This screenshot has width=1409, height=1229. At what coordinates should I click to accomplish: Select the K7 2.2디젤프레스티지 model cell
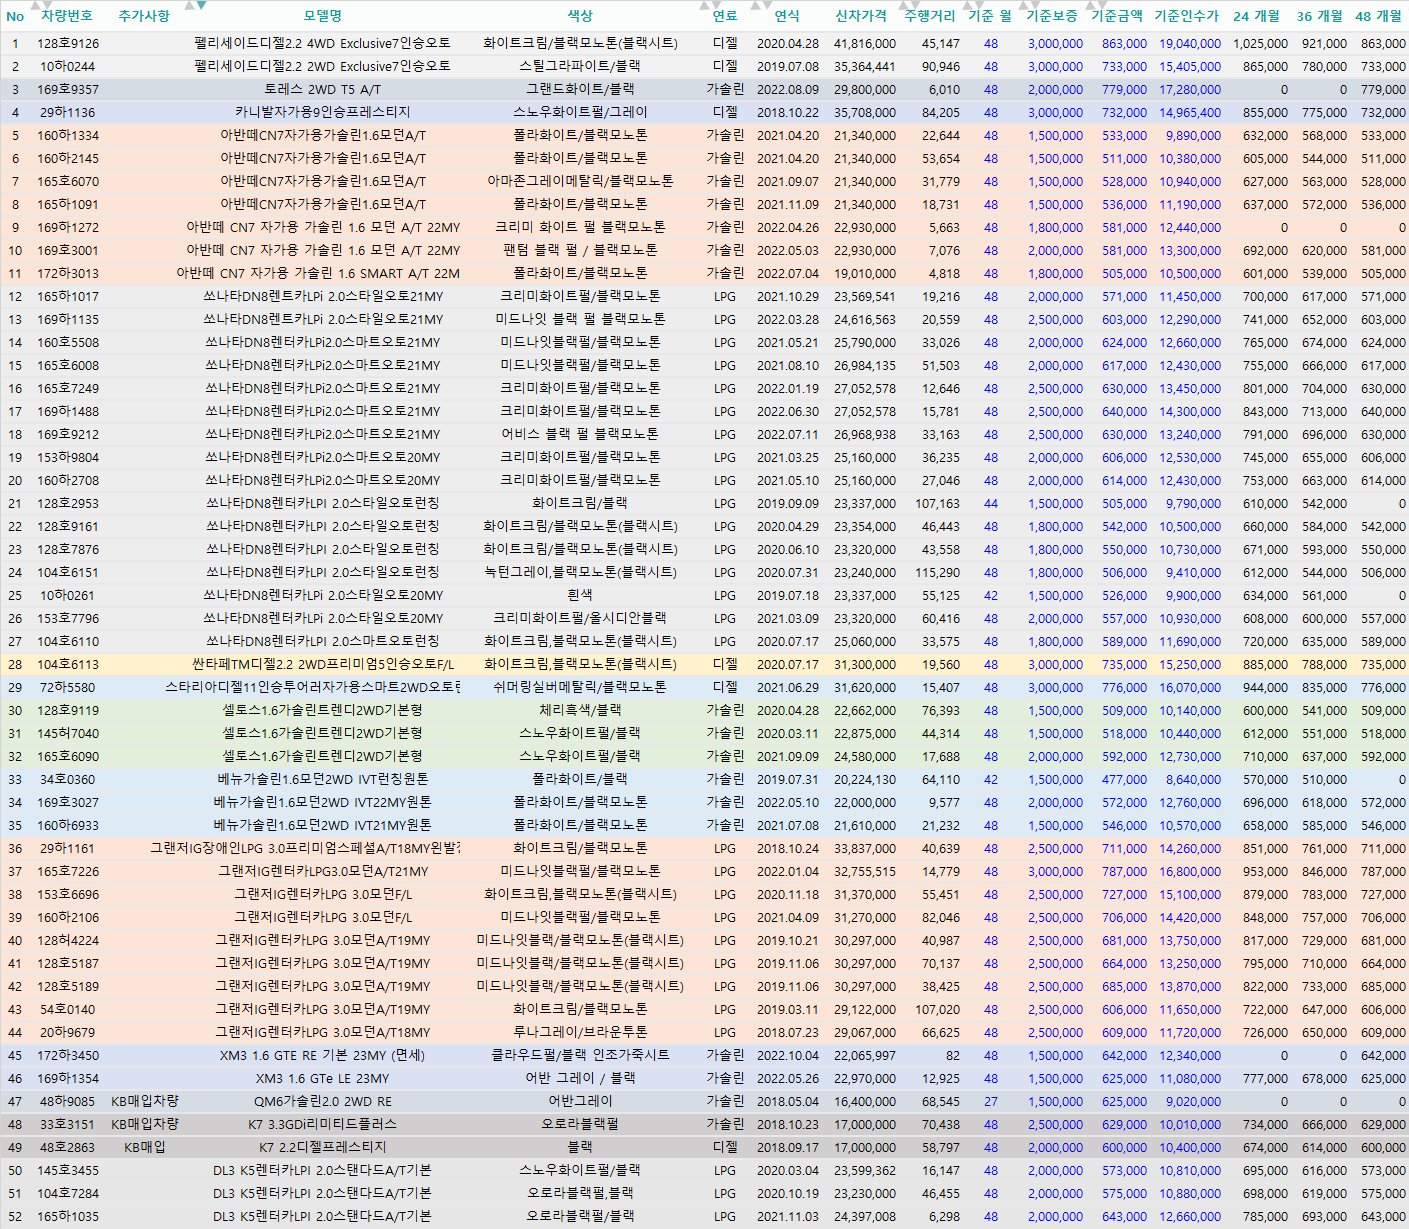point(323,1148)
